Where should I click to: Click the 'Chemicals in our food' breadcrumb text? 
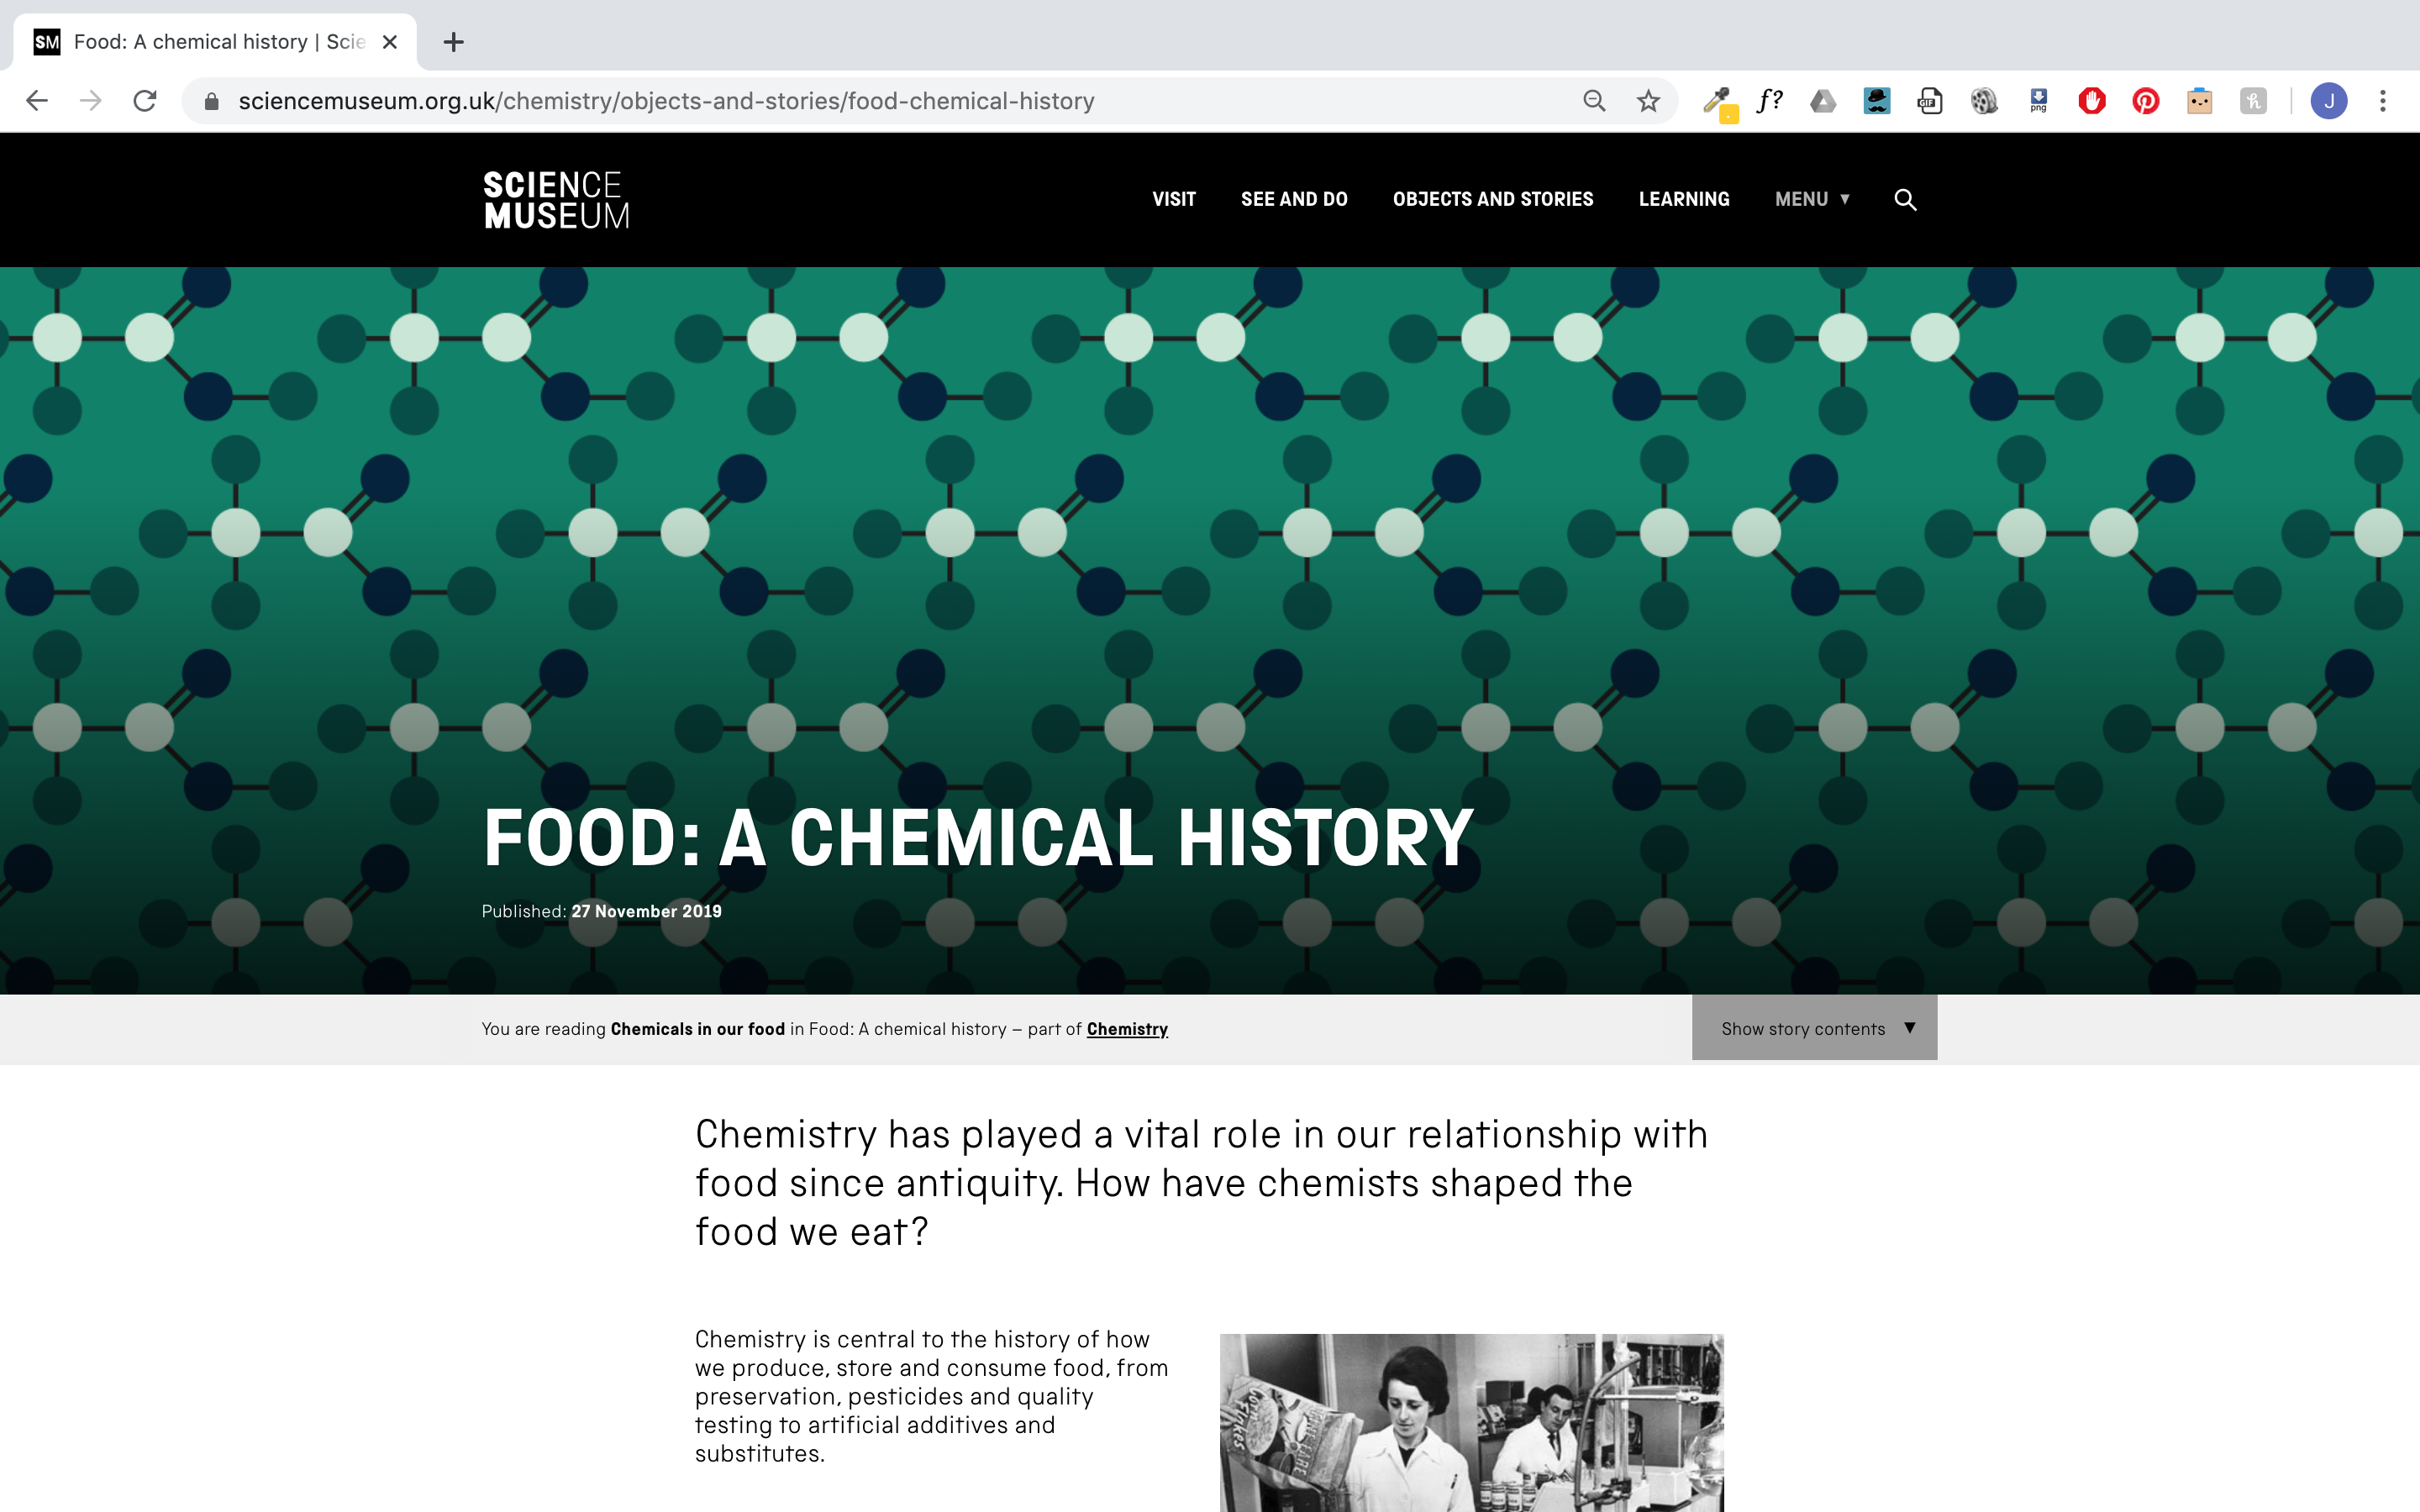698,1029
